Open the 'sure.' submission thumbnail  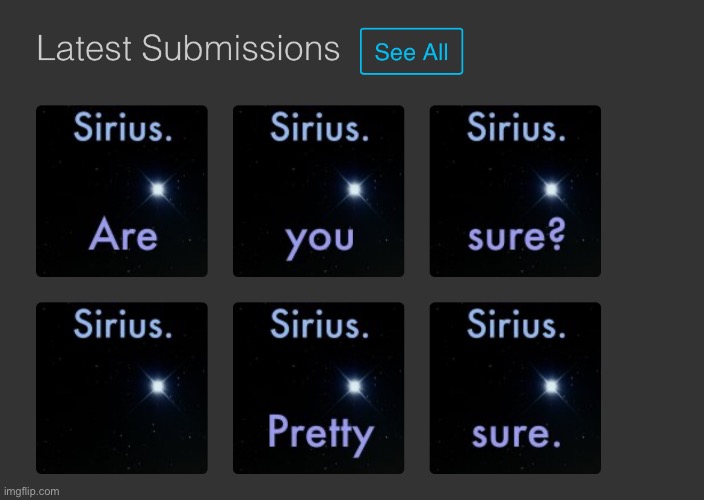(515, 388)
